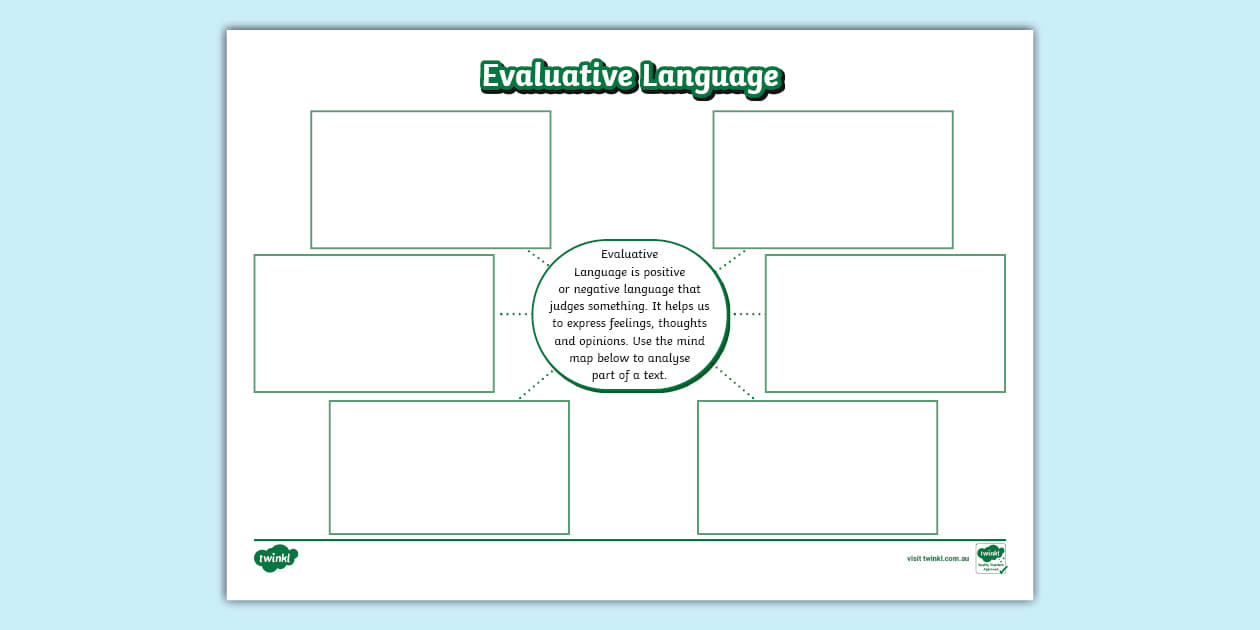Click the green Evaluative Language title
The width and height of the screenshot is (1260, 630).
click(x=630, y=76)
